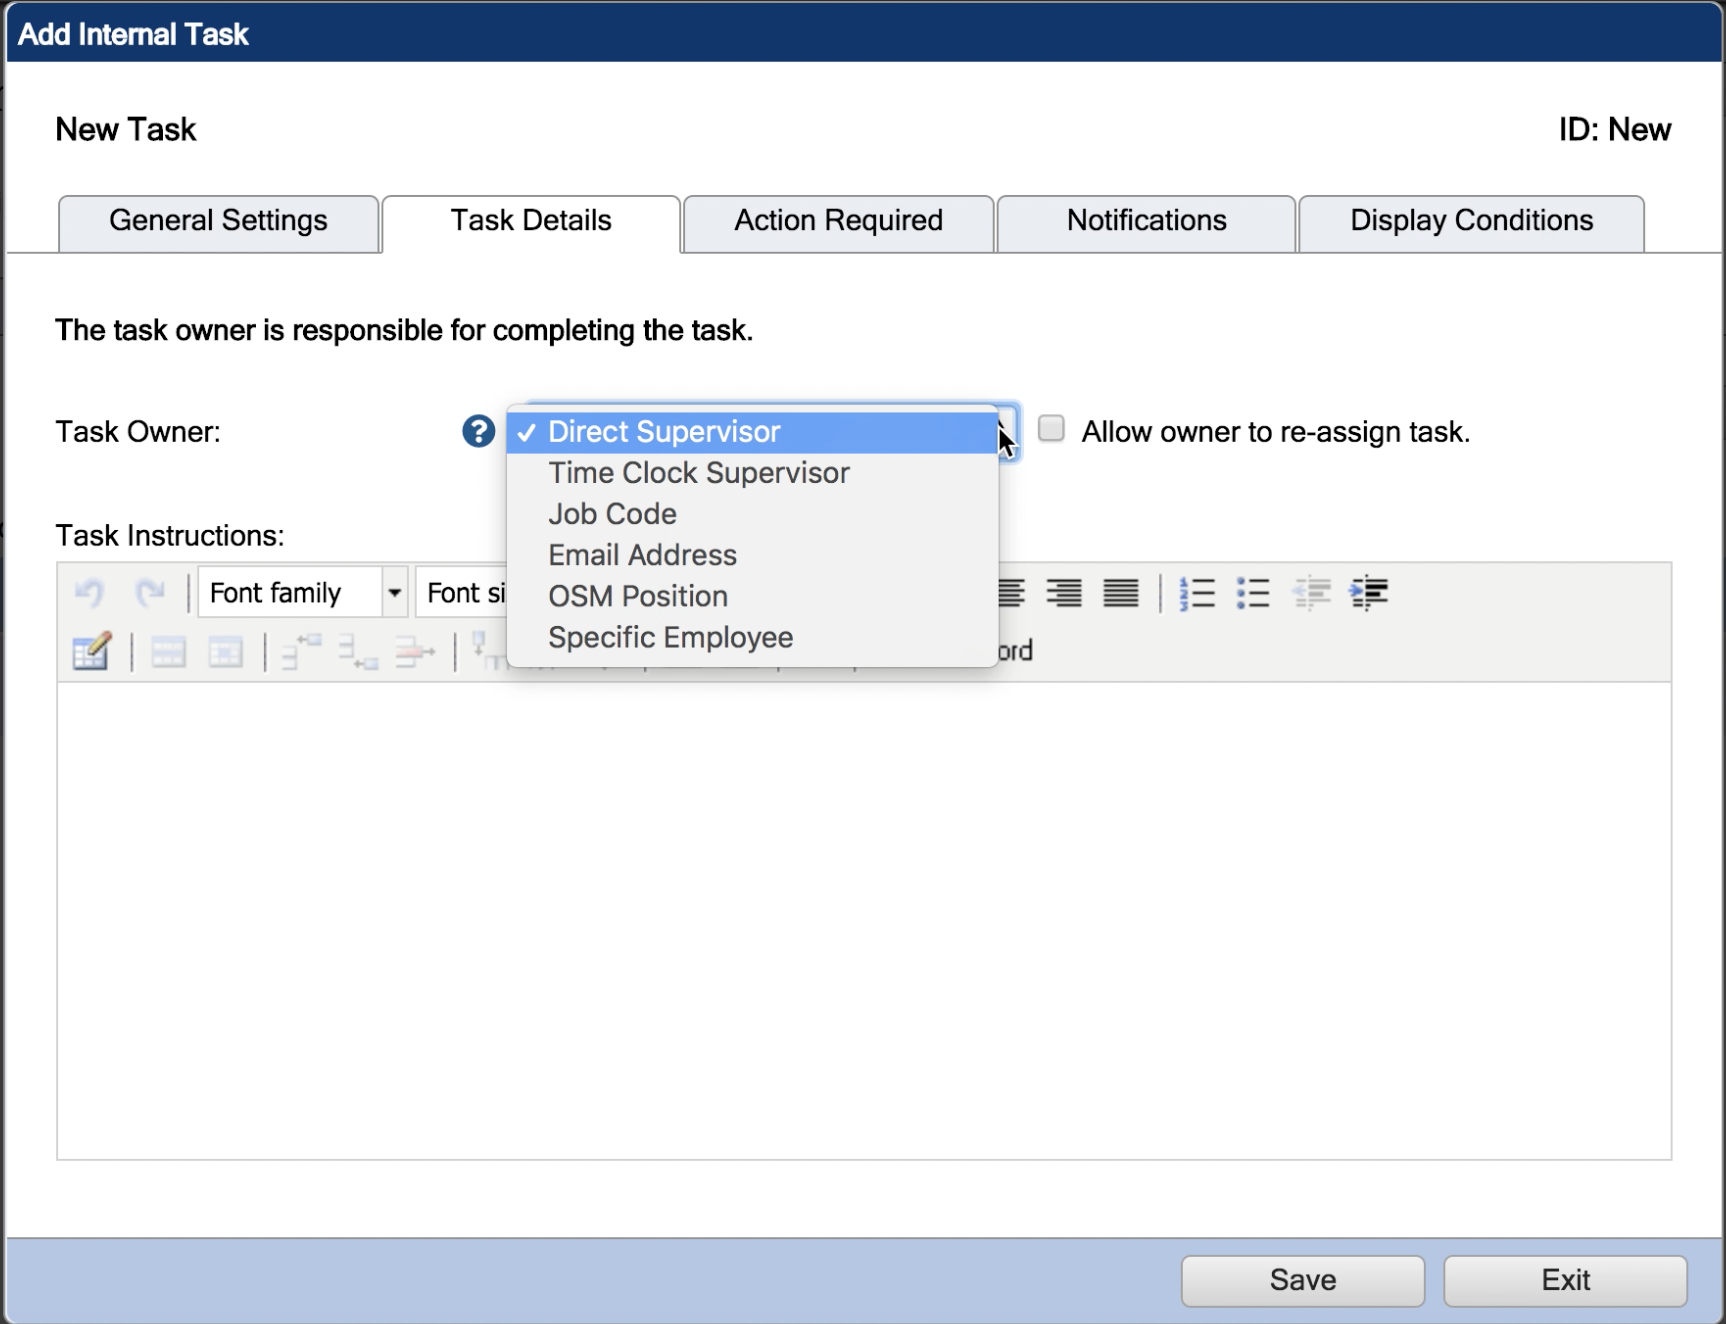Click the Redo icon in the editor toolbar

(152, 592)
